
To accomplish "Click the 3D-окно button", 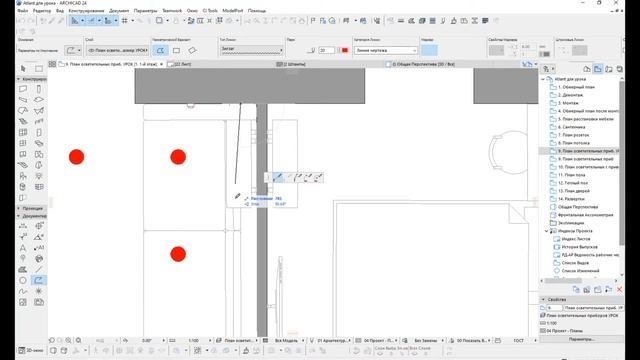I will coord(31,350).
